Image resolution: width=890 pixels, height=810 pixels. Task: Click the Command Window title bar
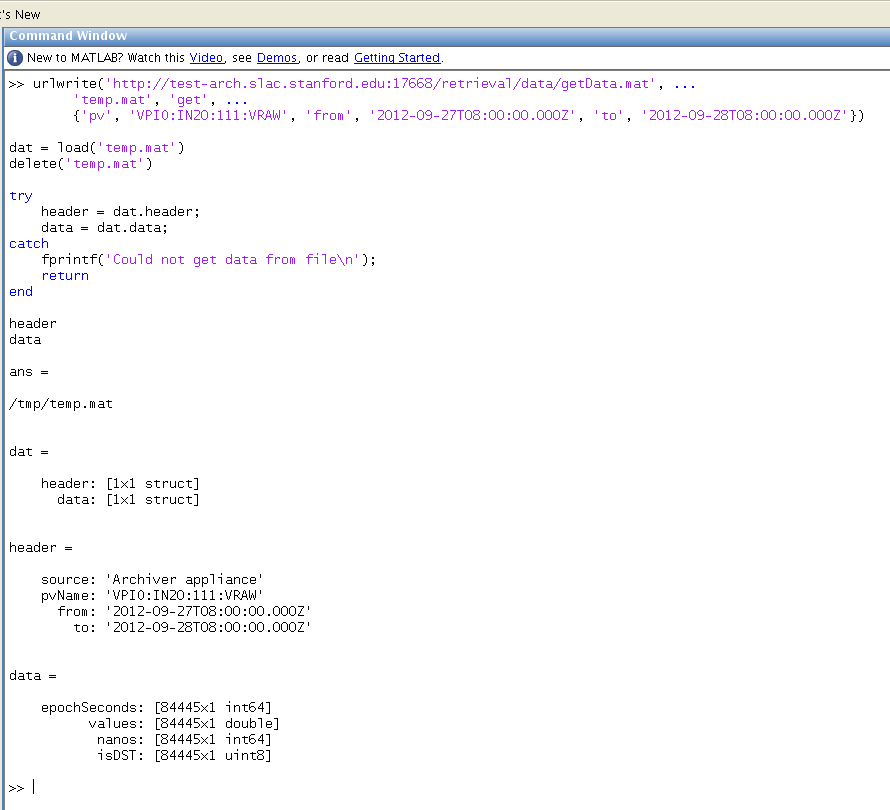[x=68, y=36]
